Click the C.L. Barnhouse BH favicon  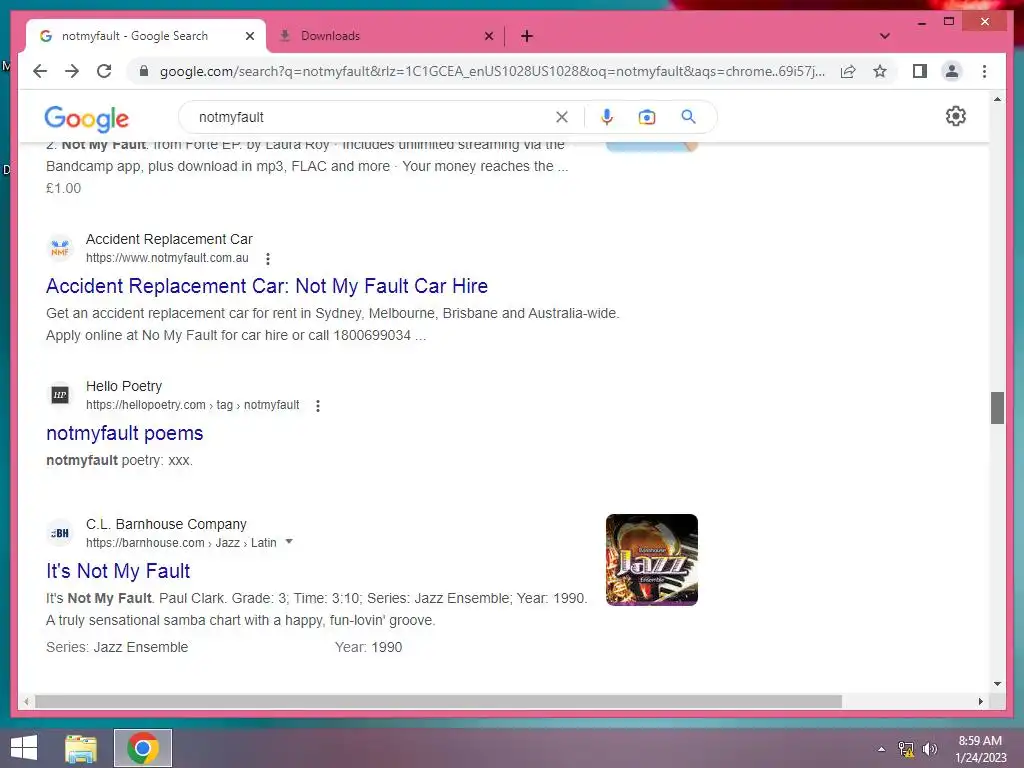[60, 533]
